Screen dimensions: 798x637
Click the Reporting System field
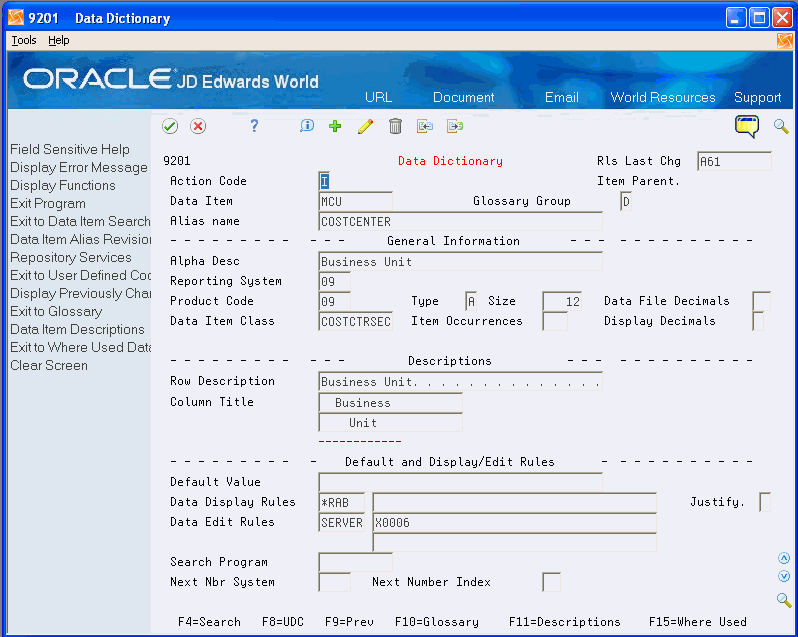[334, 281]
